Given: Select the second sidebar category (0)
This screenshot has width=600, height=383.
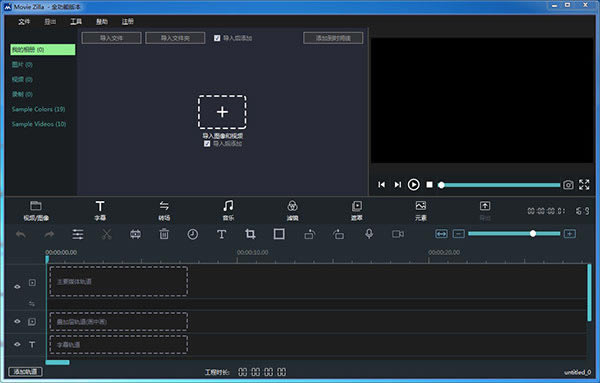Looking at the screenshot, I should [22, 64].
